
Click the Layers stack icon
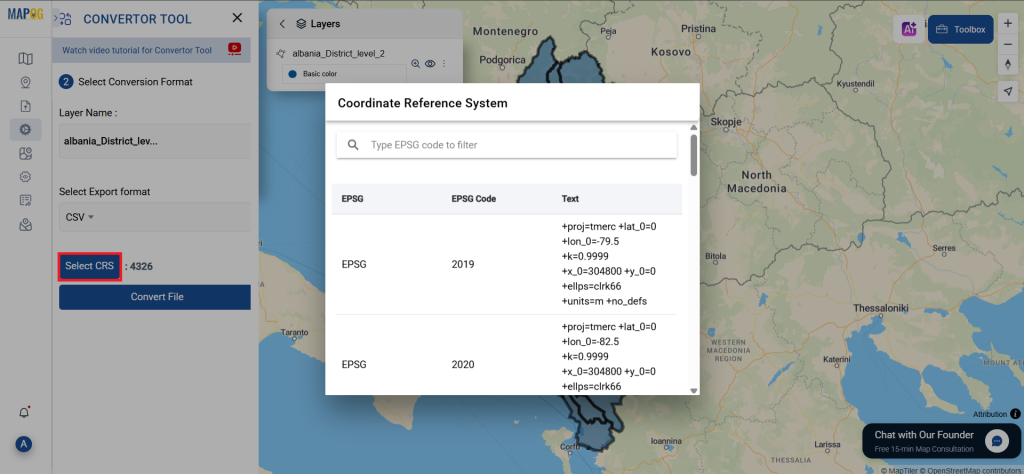pos(300,24)
